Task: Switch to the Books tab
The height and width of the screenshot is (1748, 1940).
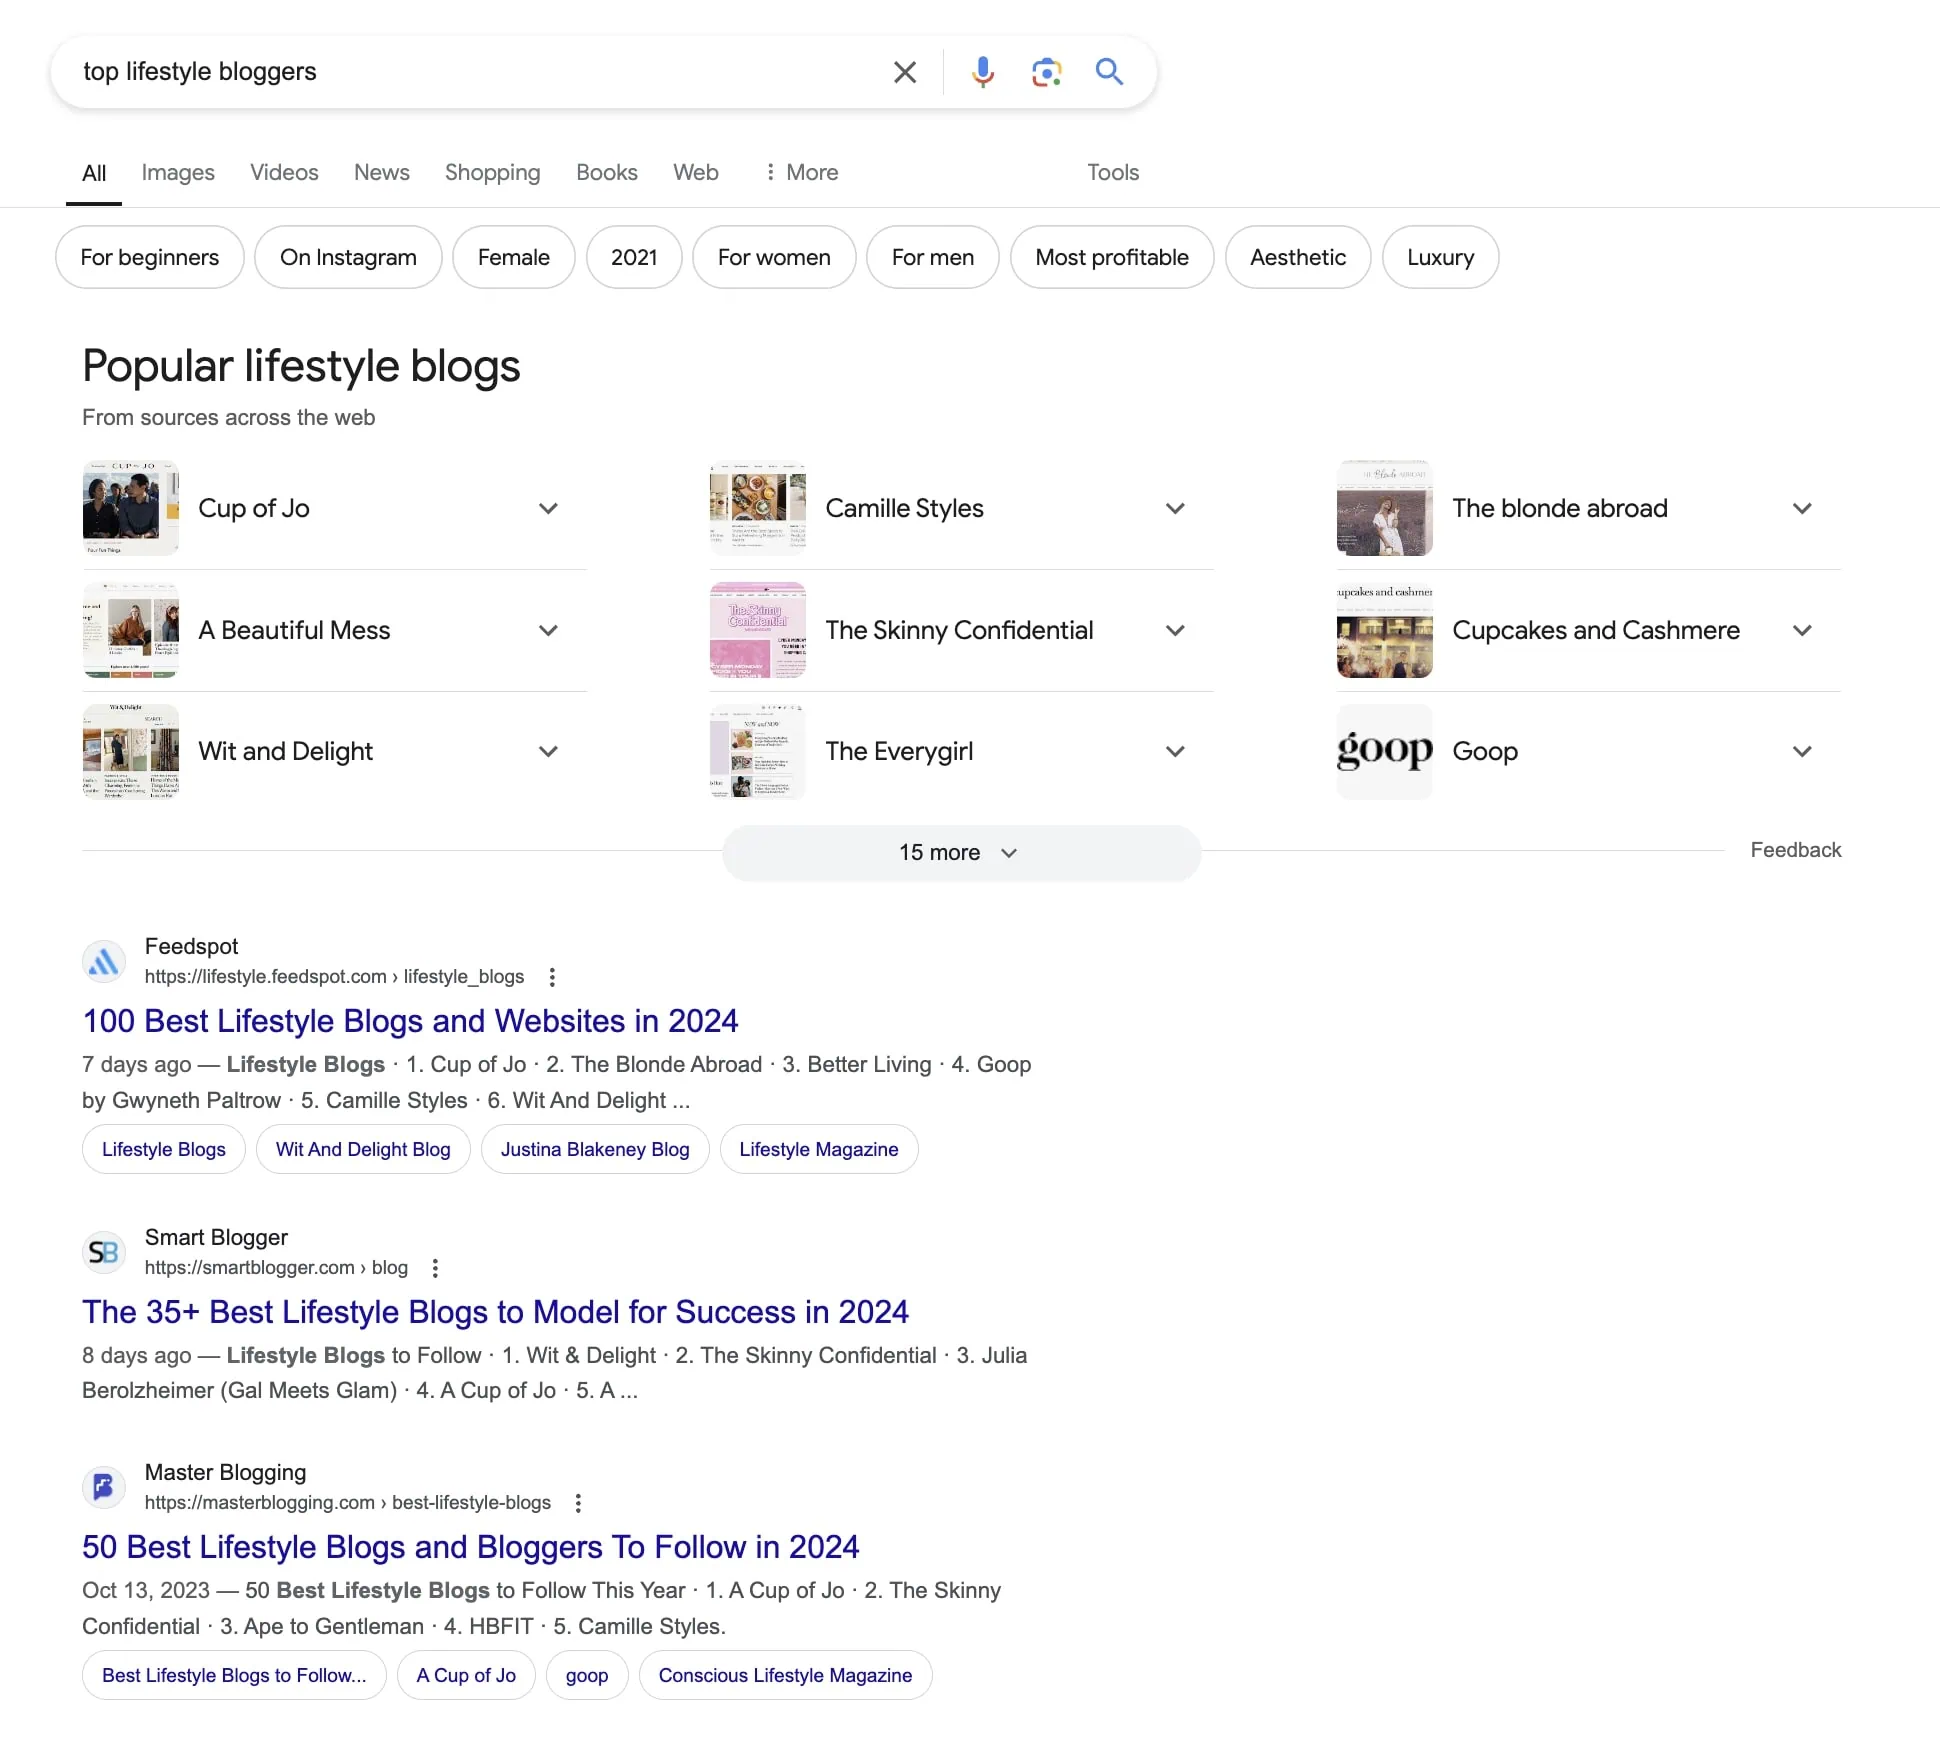Action: pyautogui.click(x=606, y=172)
